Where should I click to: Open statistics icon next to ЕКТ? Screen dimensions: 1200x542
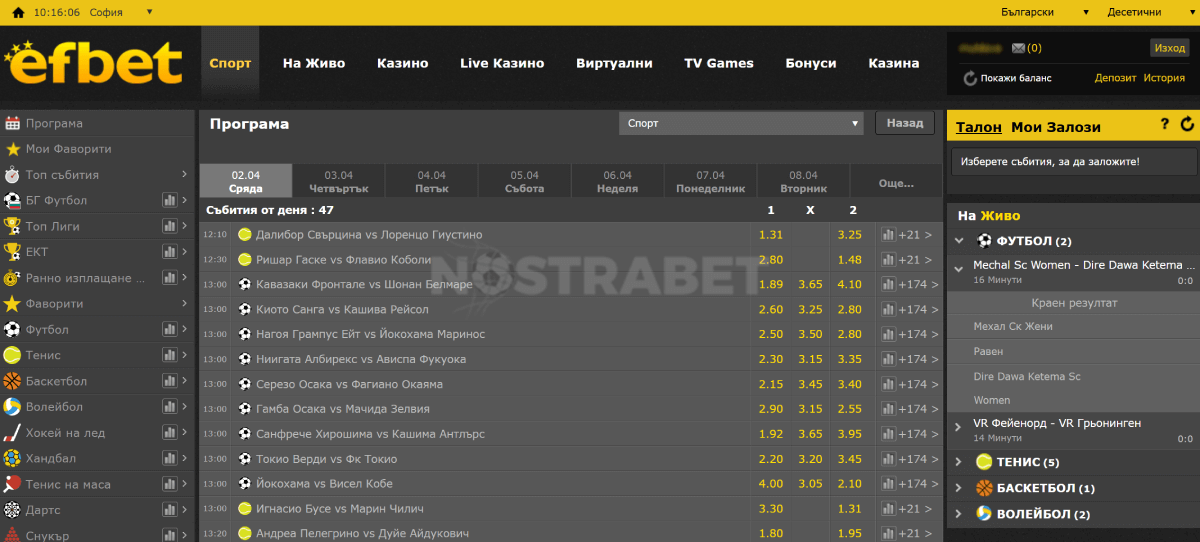coord(169,252)
